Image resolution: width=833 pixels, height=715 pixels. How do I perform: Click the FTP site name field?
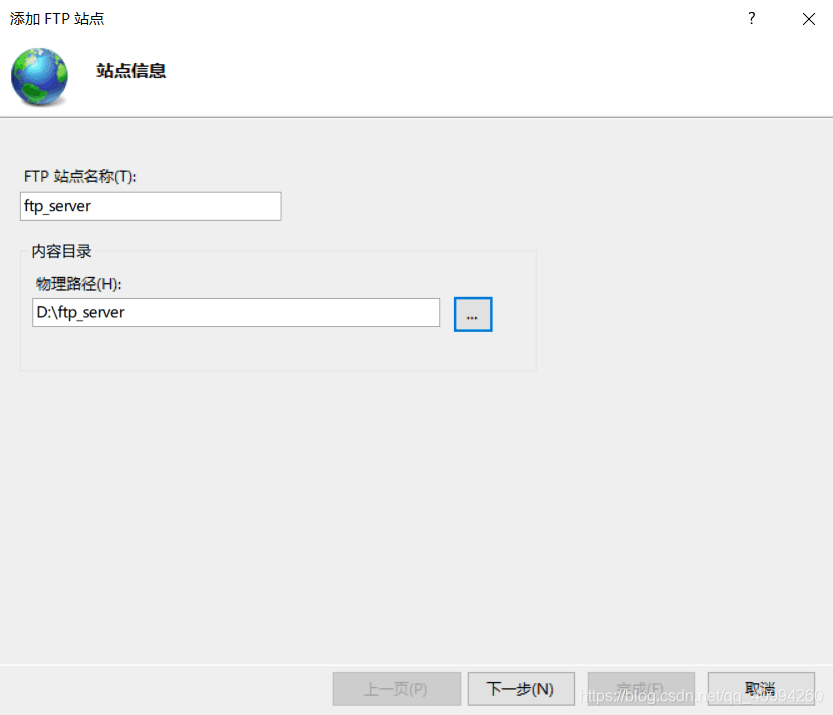[x=151, y=206]
